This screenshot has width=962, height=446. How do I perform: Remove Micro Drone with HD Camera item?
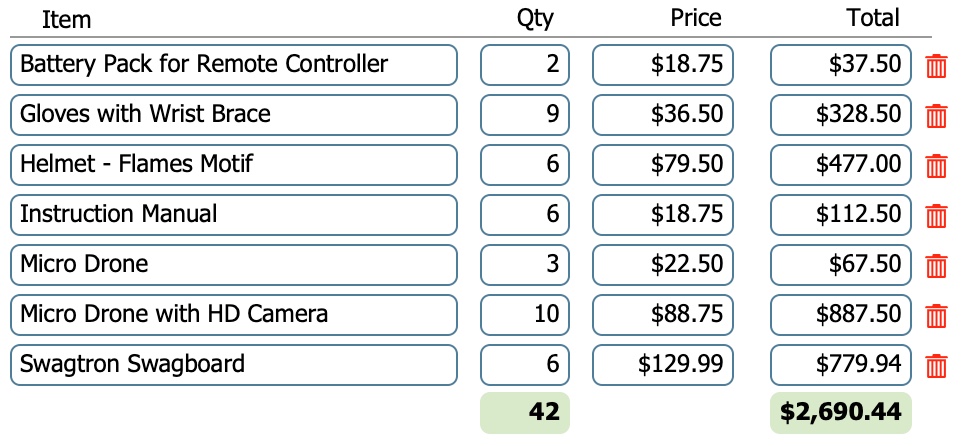coord(936,315)
